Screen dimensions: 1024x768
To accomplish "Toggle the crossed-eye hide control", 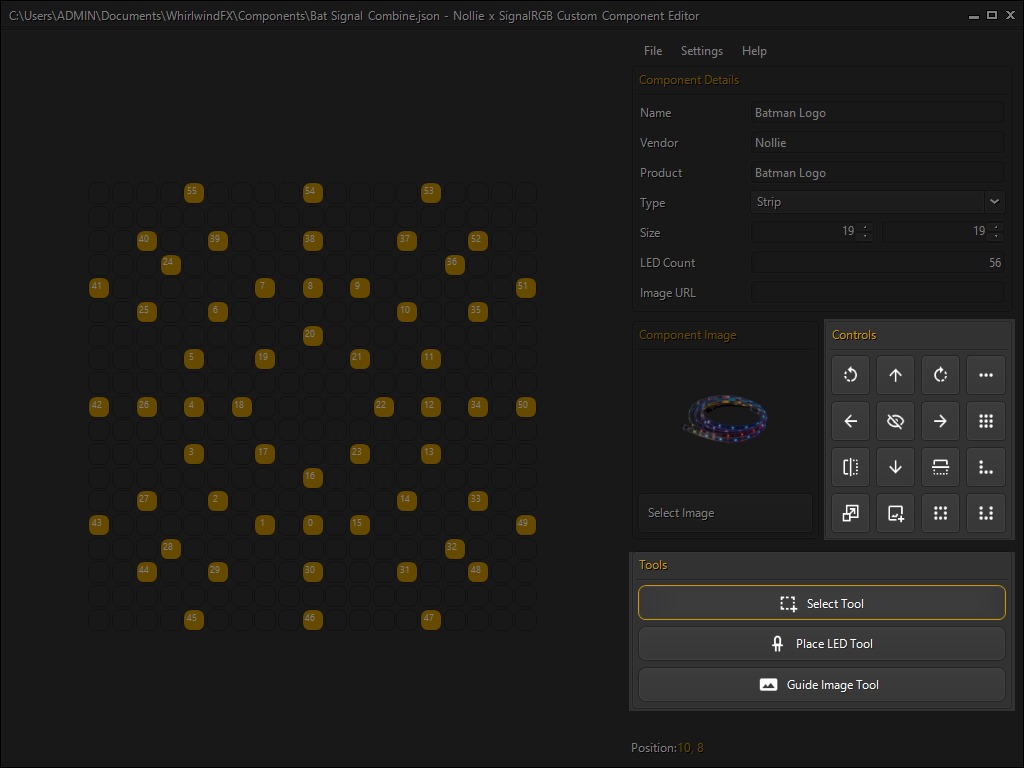I will click(x=895, y=421).
